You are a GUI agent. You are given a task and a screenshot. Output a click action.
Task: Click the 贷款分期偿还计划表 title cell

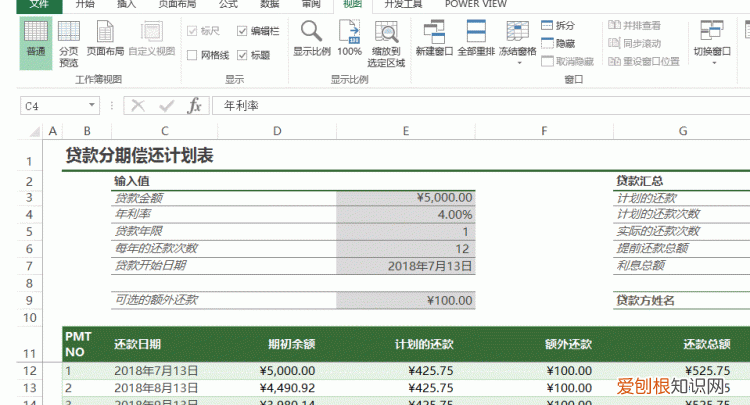pyautogui.click(x=139, y=156)
